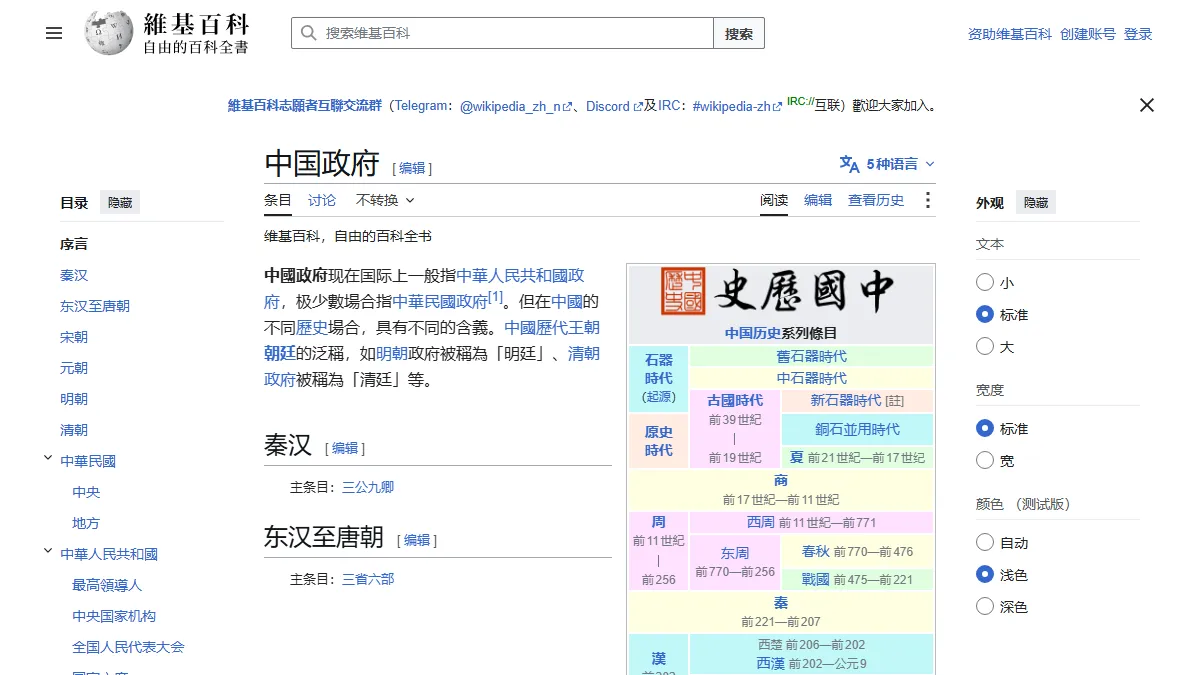
Task: Open 新石器時代 in history infobox
Action: [846, 400]
